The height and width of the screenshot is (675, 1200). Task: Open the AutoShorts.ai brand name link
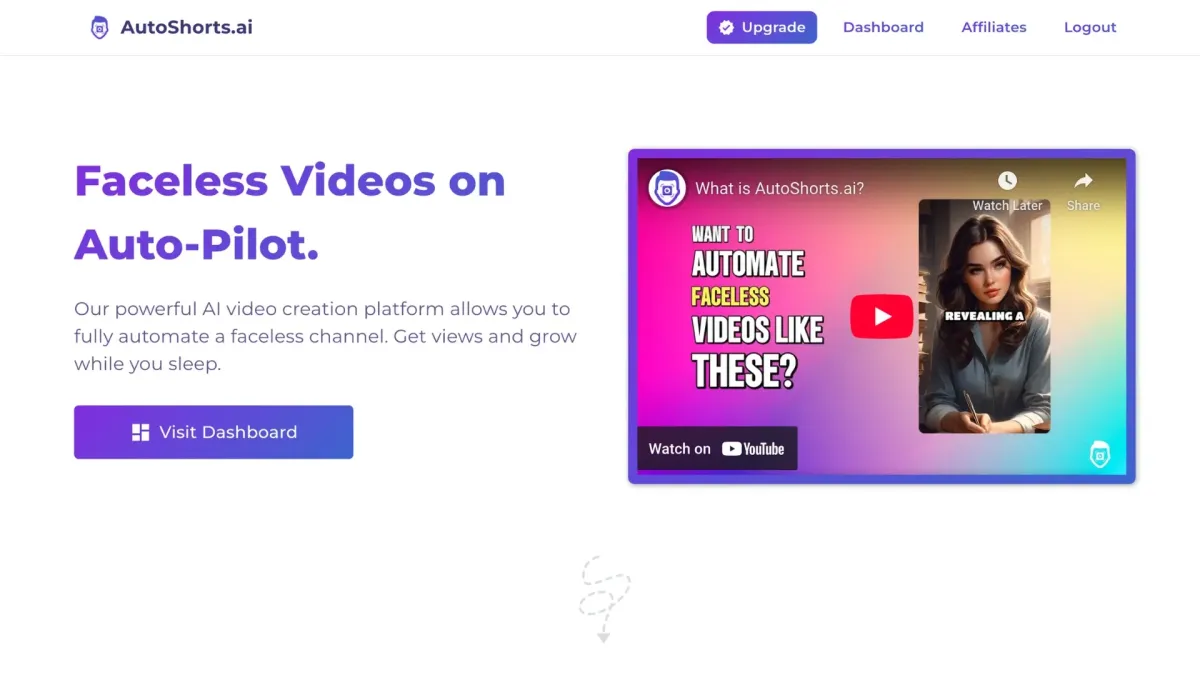(187, 28)
